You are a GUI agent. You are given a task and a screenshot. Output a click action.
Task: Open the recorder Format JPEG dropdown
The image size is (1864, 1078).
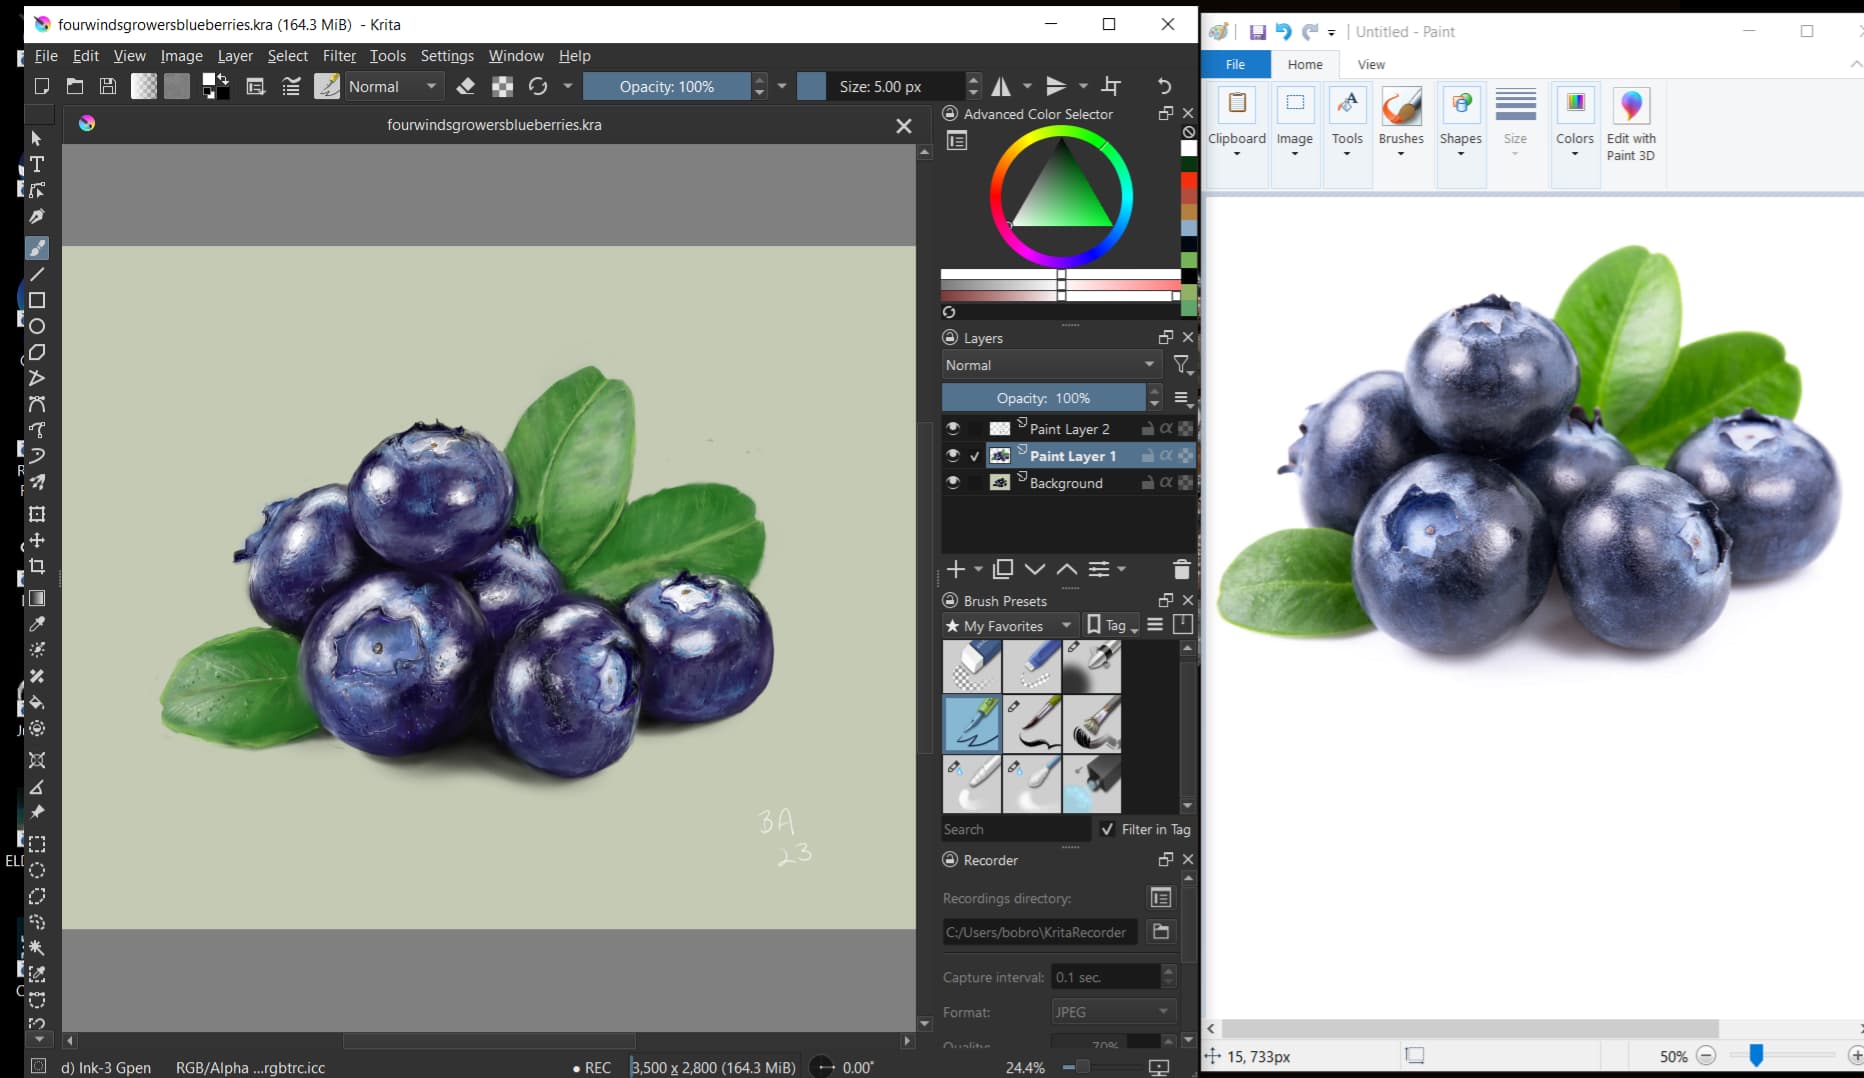click(1111, 1012)
